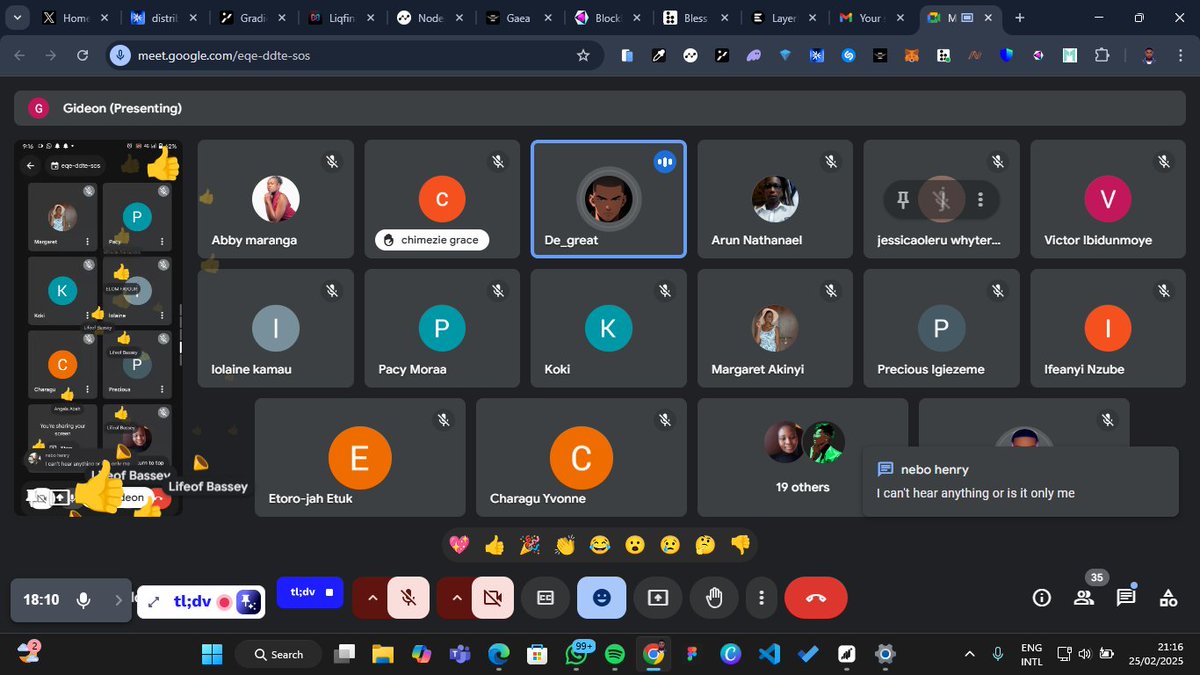The width and height of the screenshot is (1200, 675).
Task: Send the crying face reaction
Action: (670, 545)
